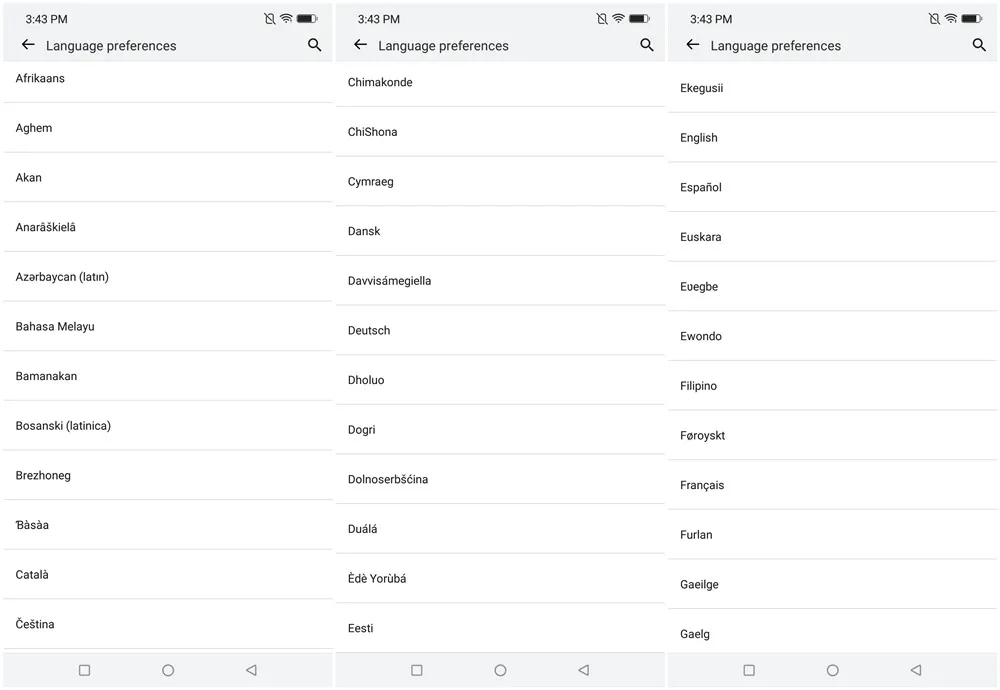Select Français as the language
Viewport: 1000px width, 690px height.
(702, 485)
